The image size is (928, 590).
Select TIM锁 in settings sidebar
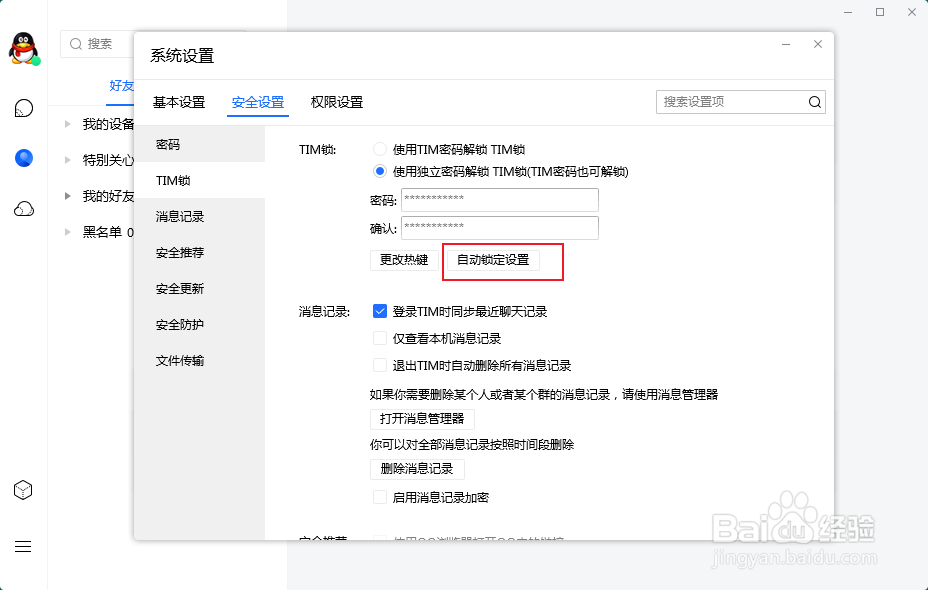[x=199, y=180]
